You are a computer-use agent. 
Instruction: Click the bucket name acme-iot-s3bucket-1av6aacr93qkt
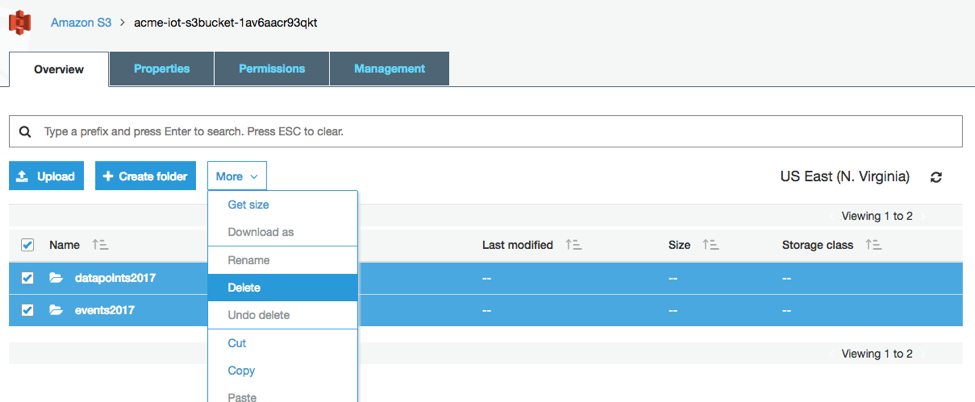pyautogui.click(x=226, y=23)
